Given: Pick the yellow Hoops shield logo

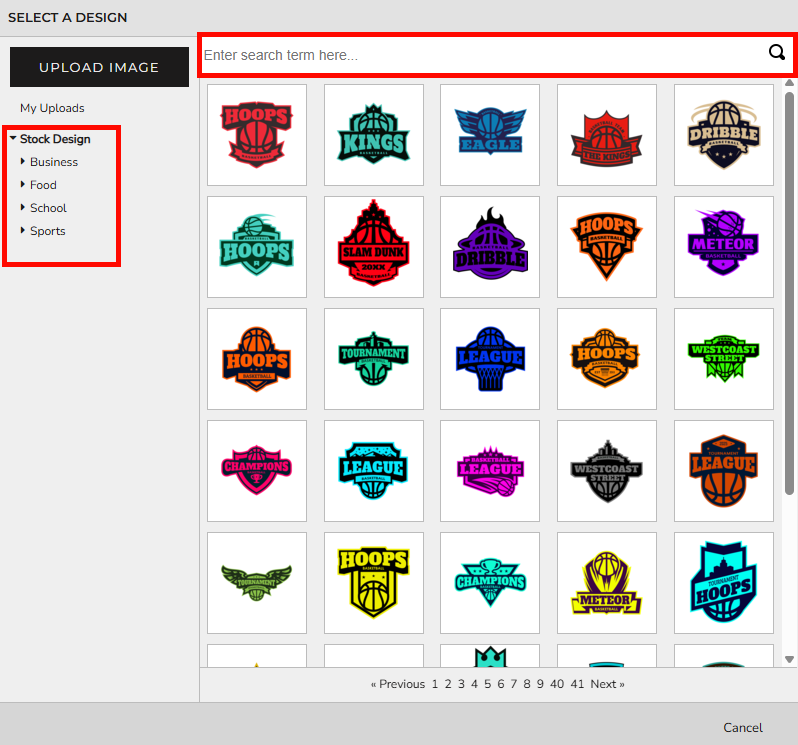Looking at the screenshot, I should (x=373, y=582).
